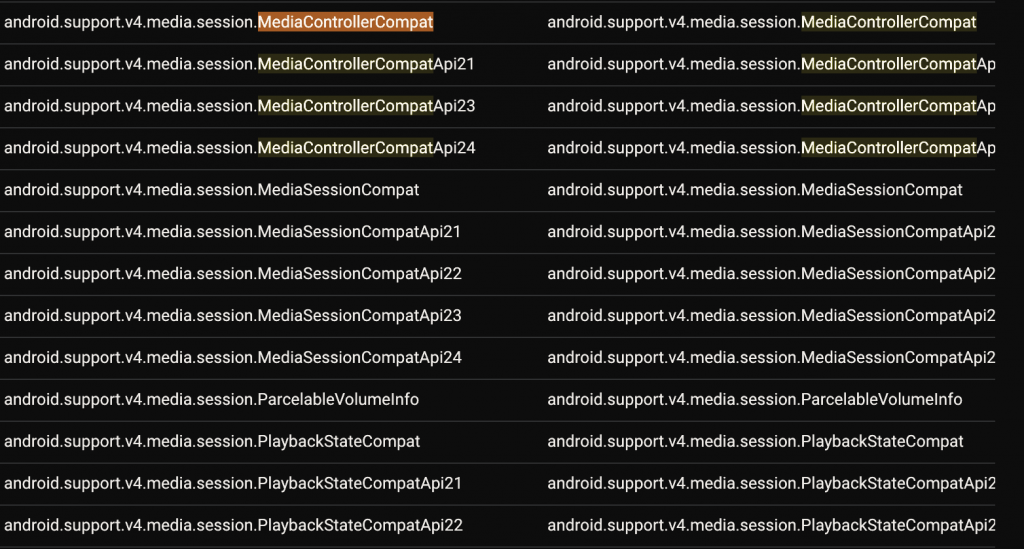Open MediaSessionCompatApi24 in the left list

coord(232,357)
